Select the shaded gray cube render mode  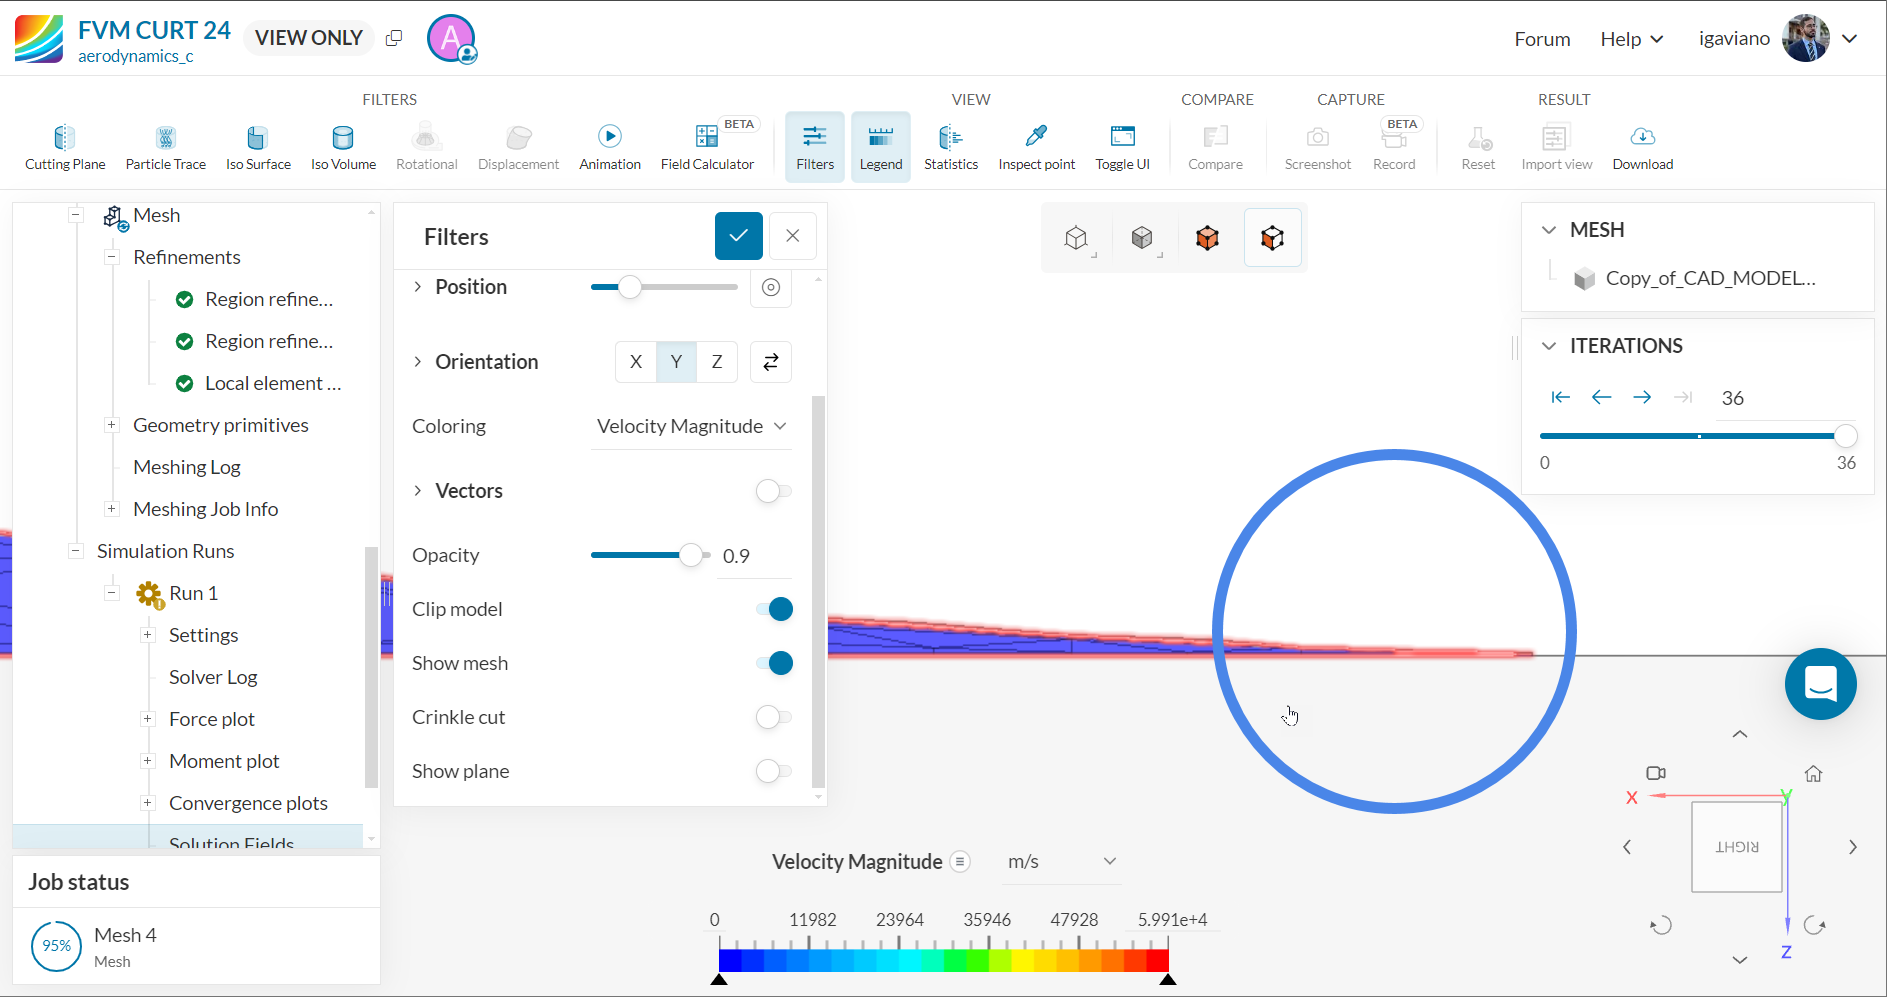click(1142, 238)
